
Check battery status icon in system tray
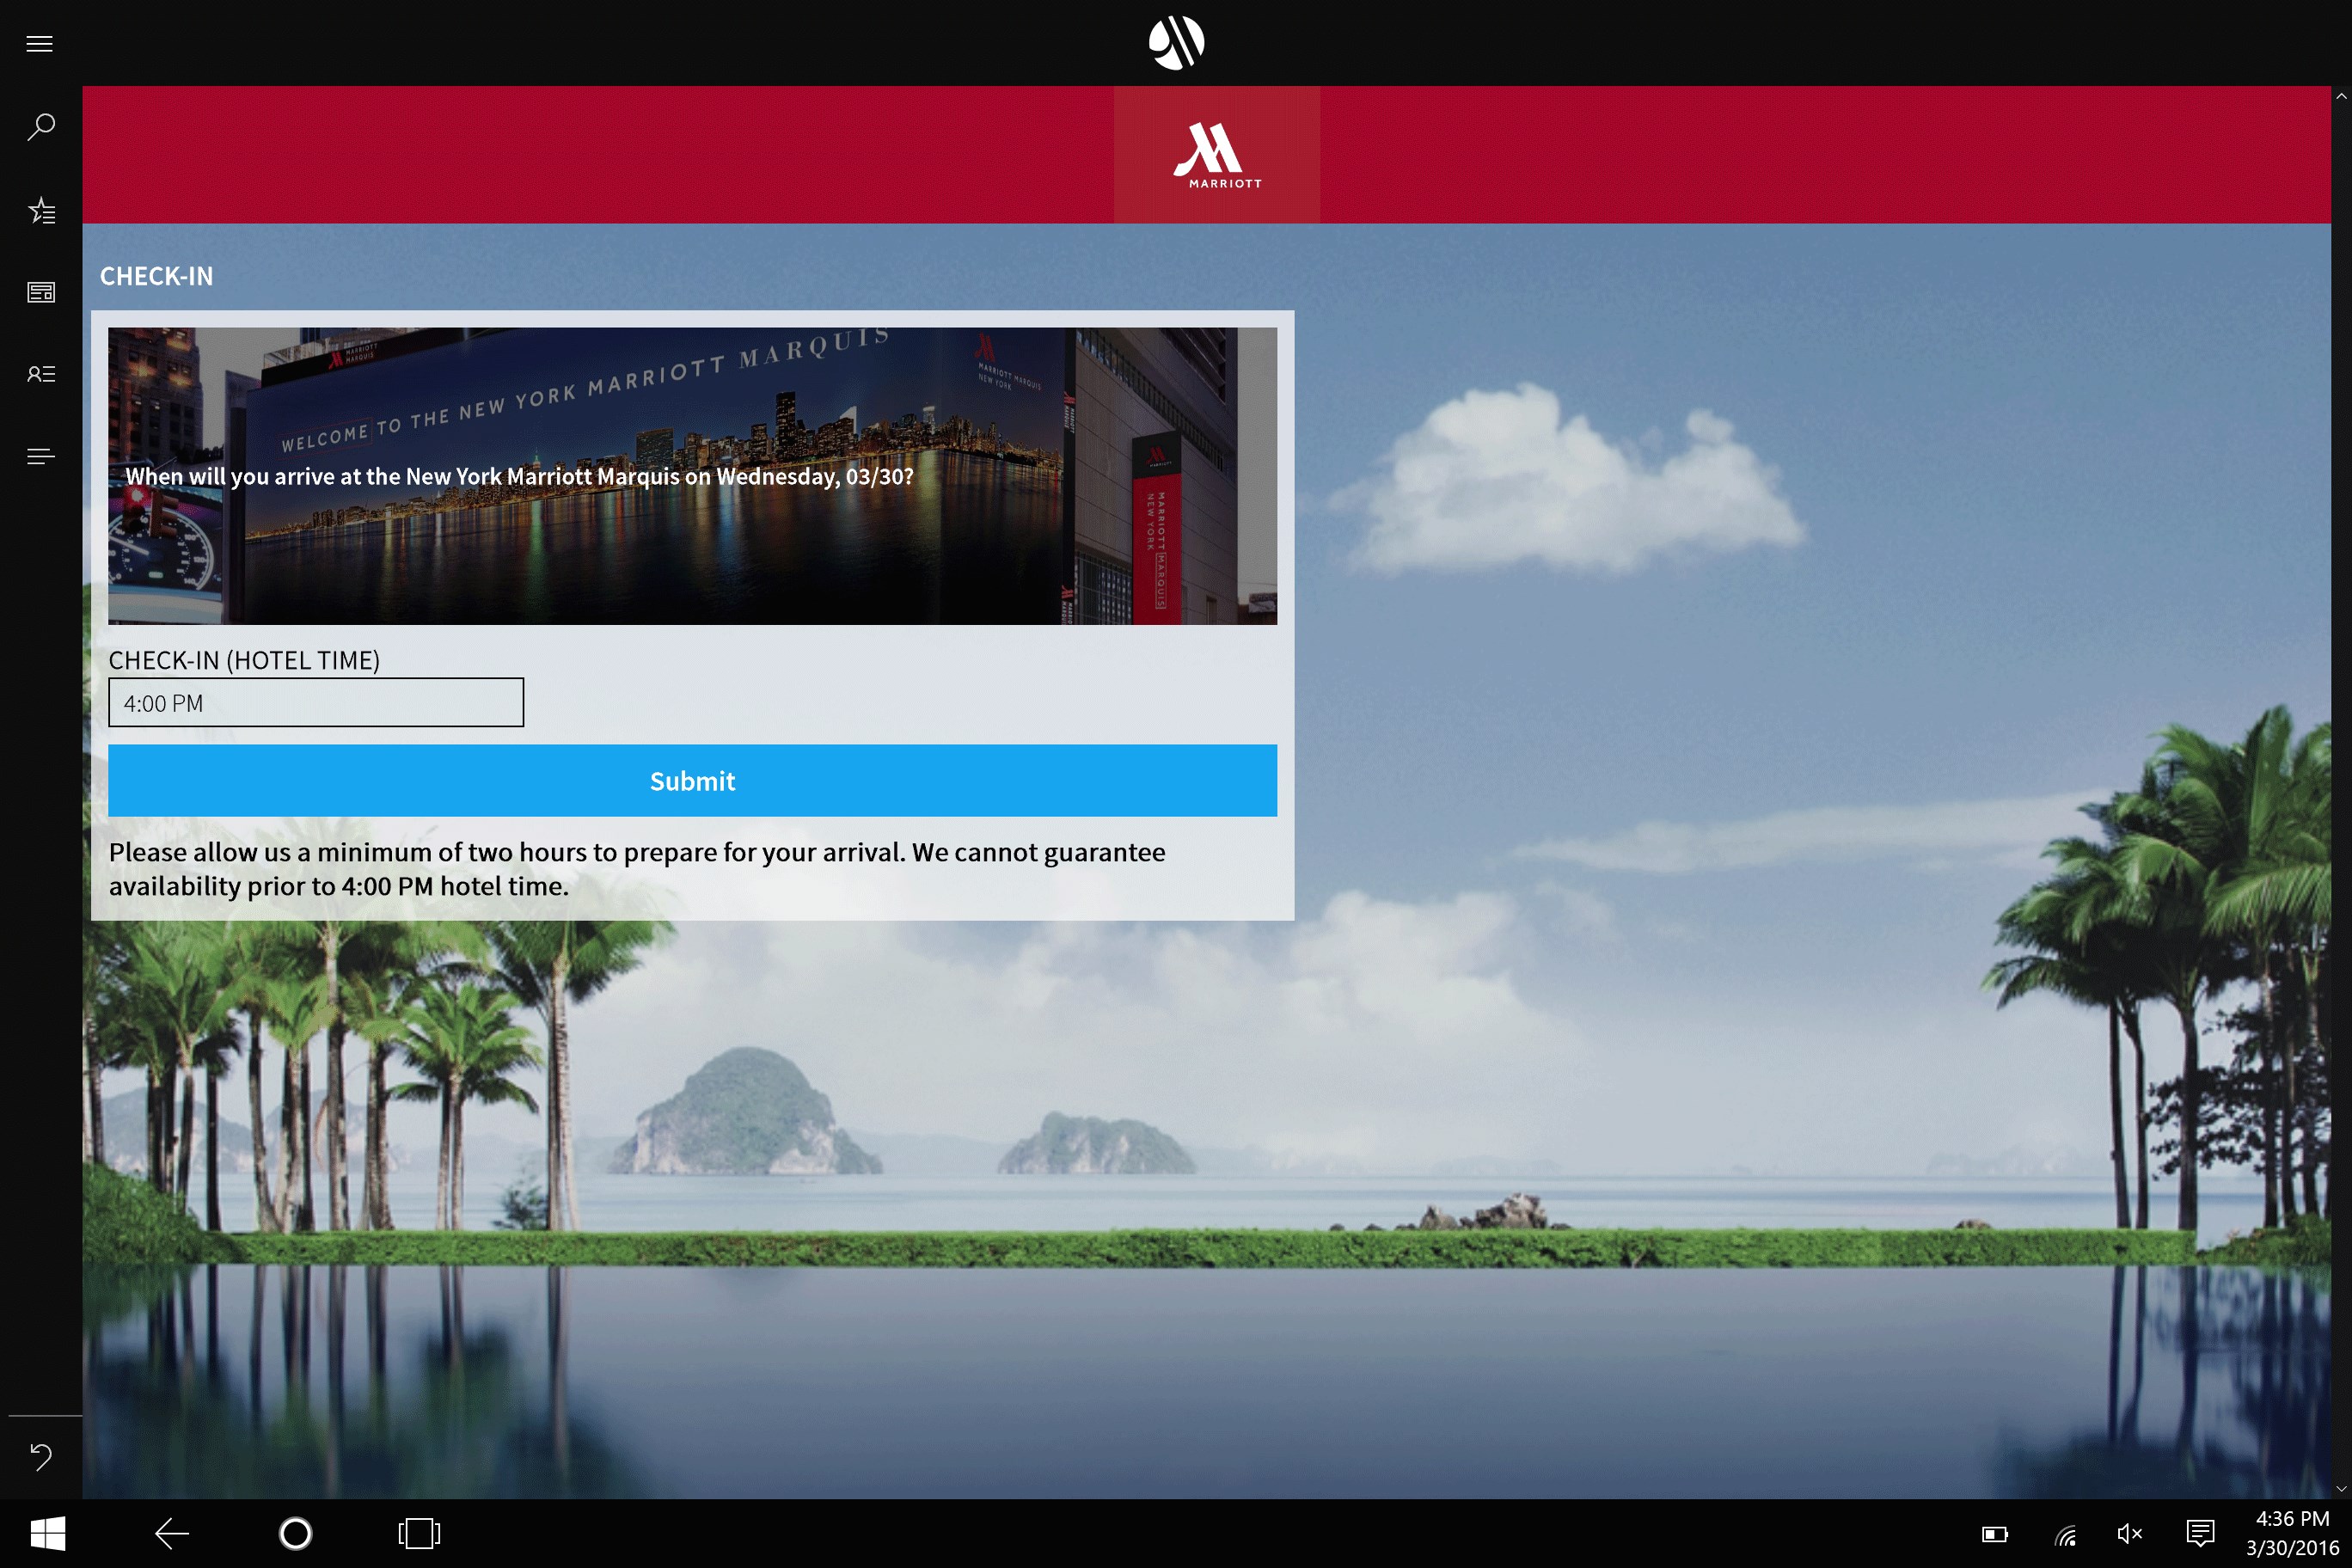pos(1995,1534)
